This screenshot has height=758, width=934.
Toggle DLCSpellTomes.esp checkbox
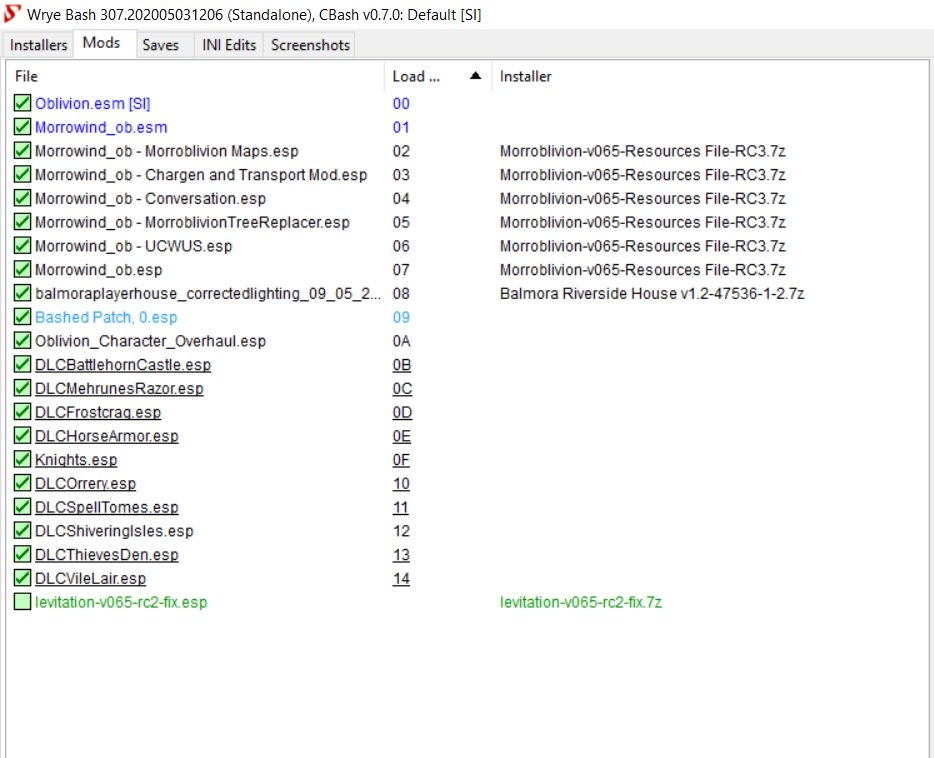click(x=22, y=507)
